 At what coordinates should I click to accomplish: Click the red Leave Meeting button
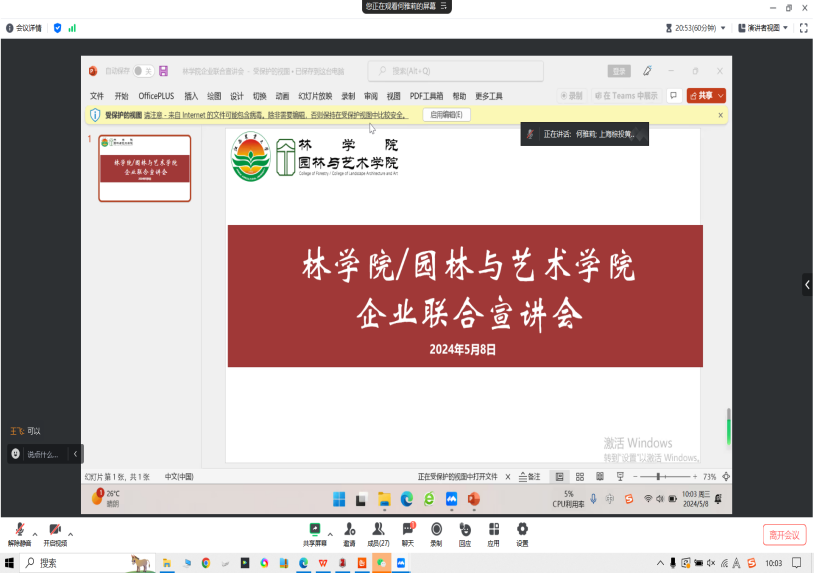(x=783, y=535)
